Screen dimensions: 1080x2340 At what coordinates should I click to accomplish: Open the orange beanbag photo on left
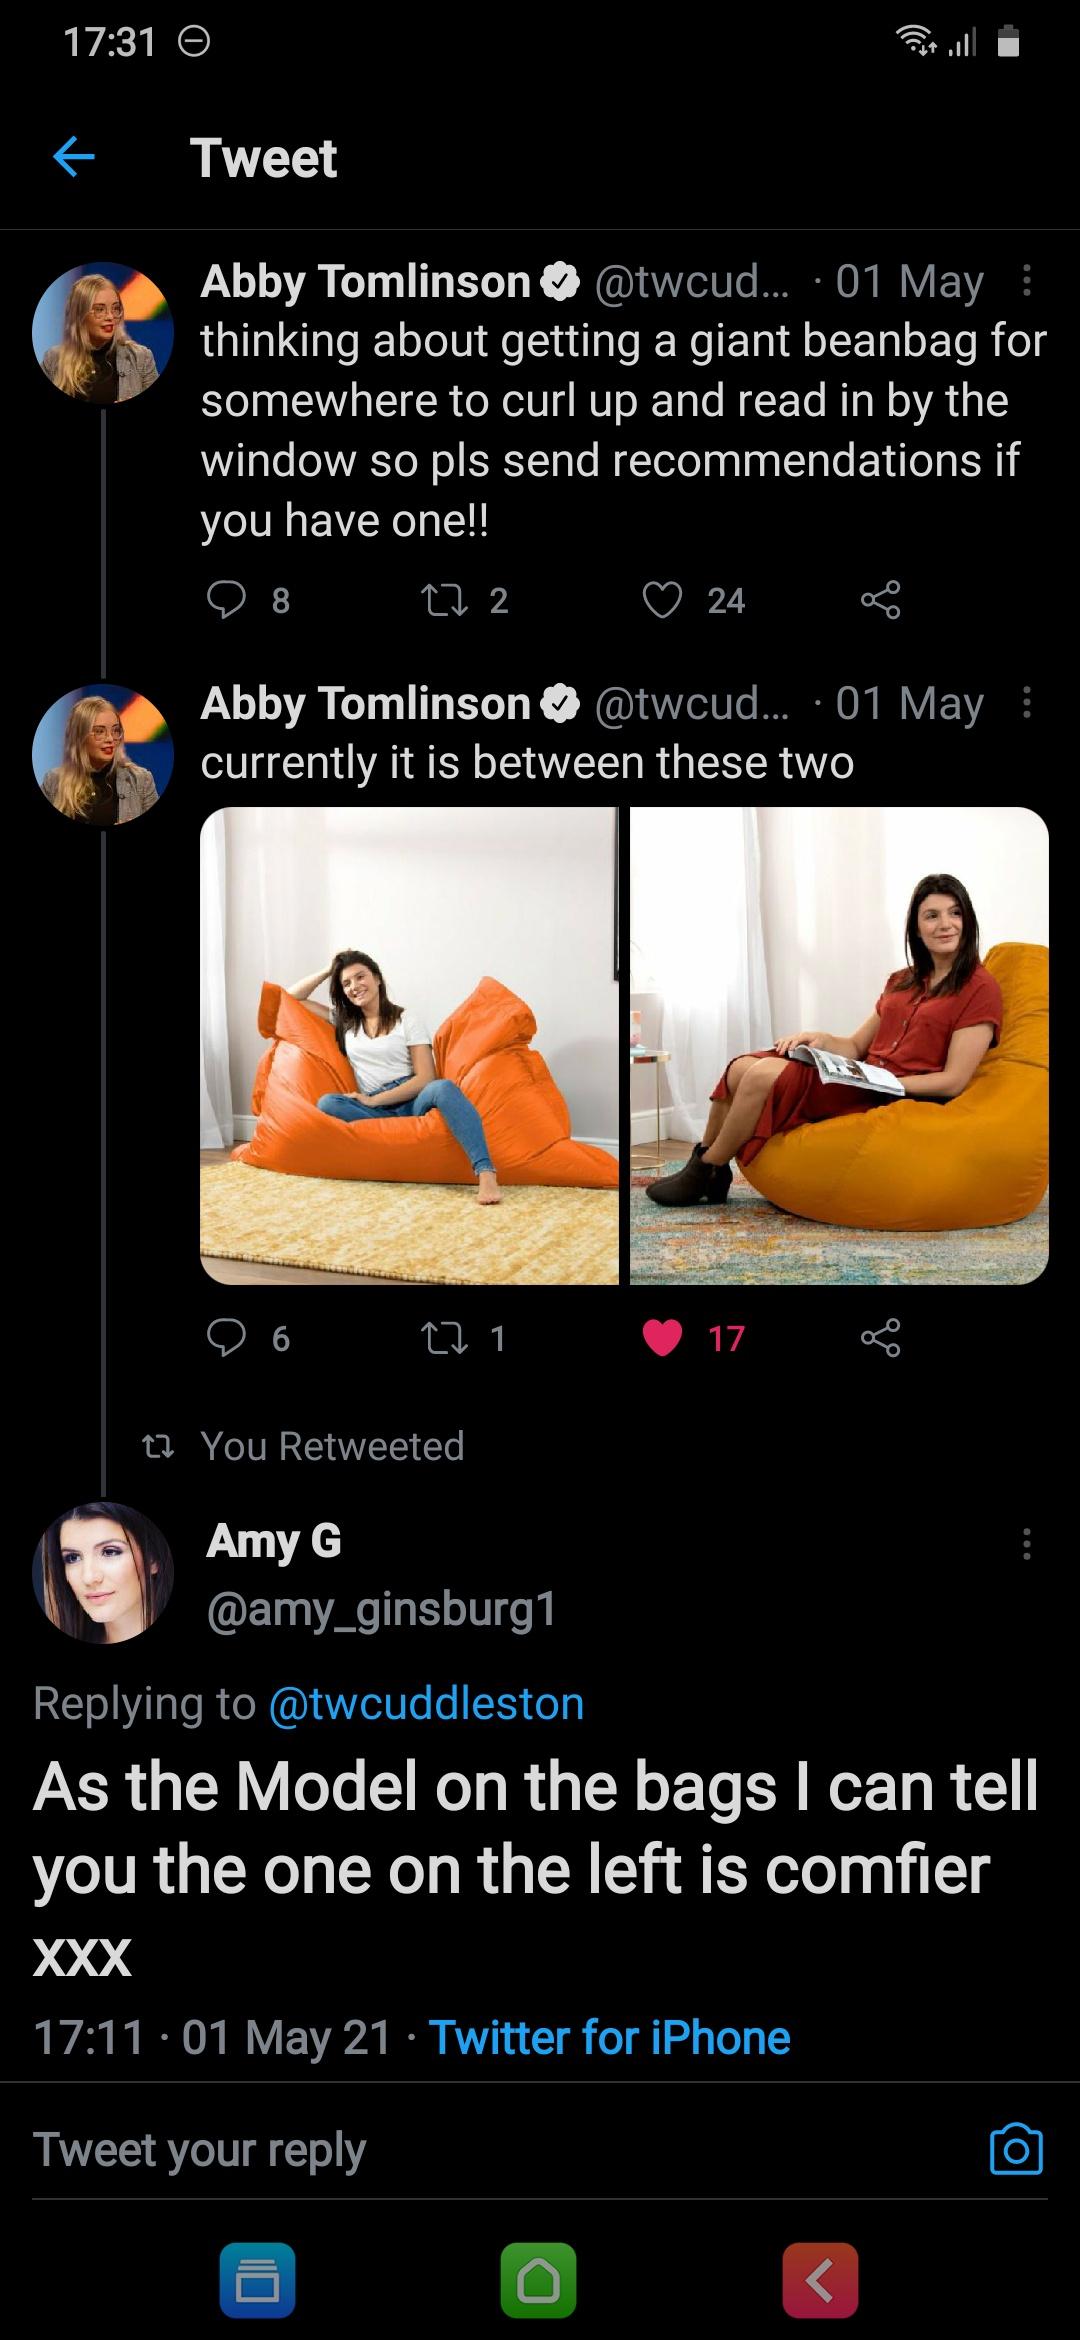(x=409, y=1045)
